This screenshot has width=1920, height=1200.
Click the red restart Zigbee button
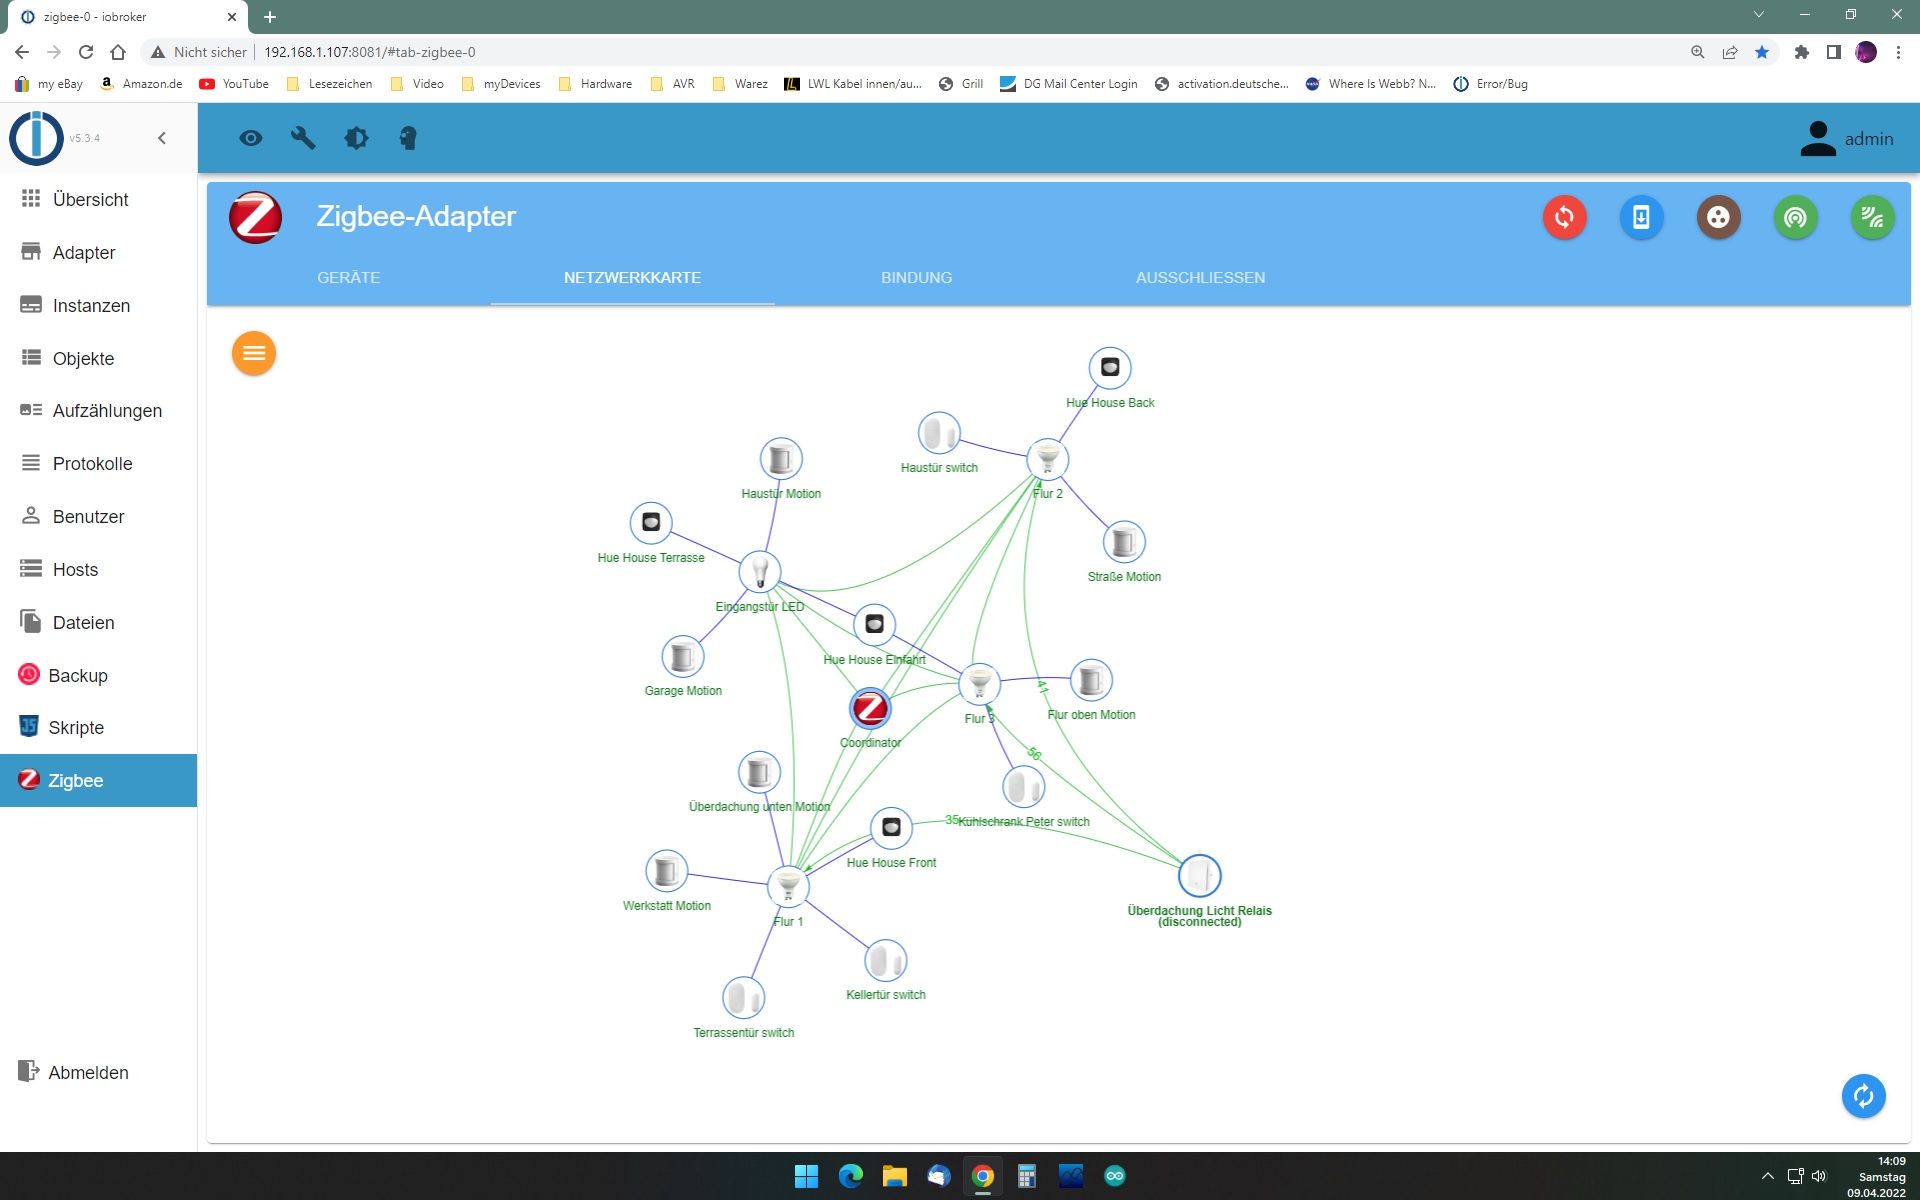coord(1564,217)
